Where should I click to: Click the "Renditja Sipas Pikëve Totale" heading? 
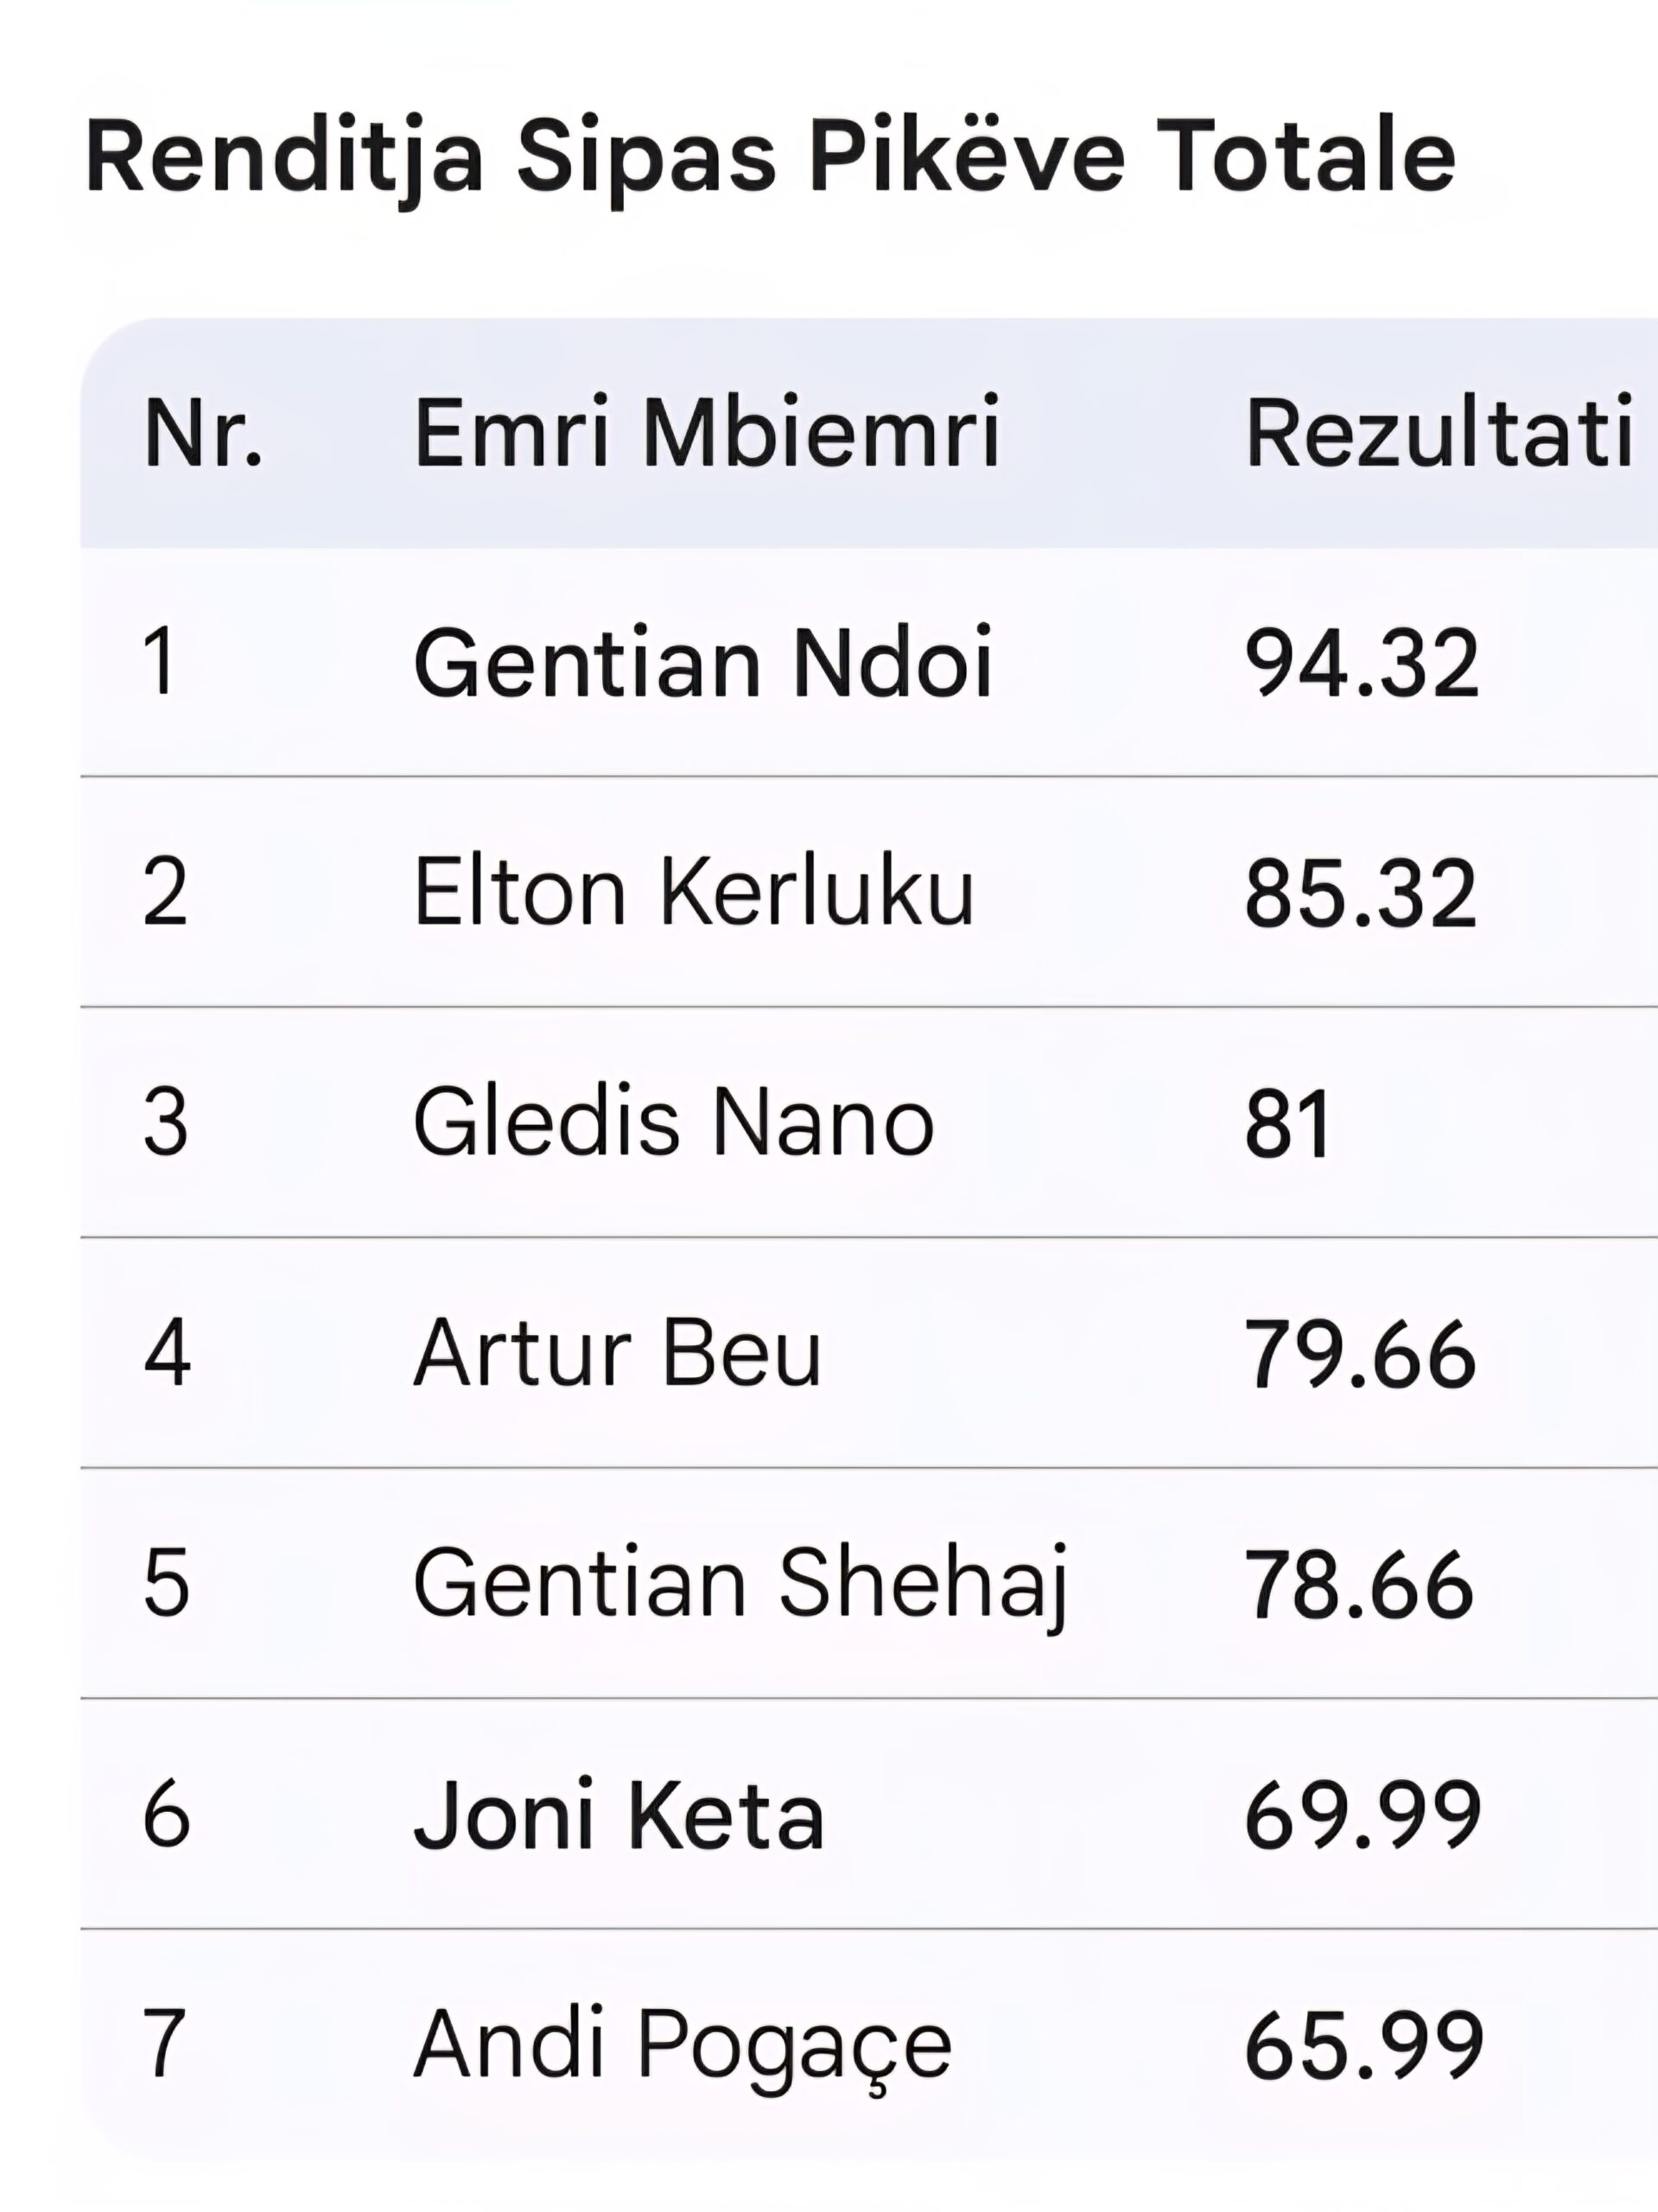(770, 158)
